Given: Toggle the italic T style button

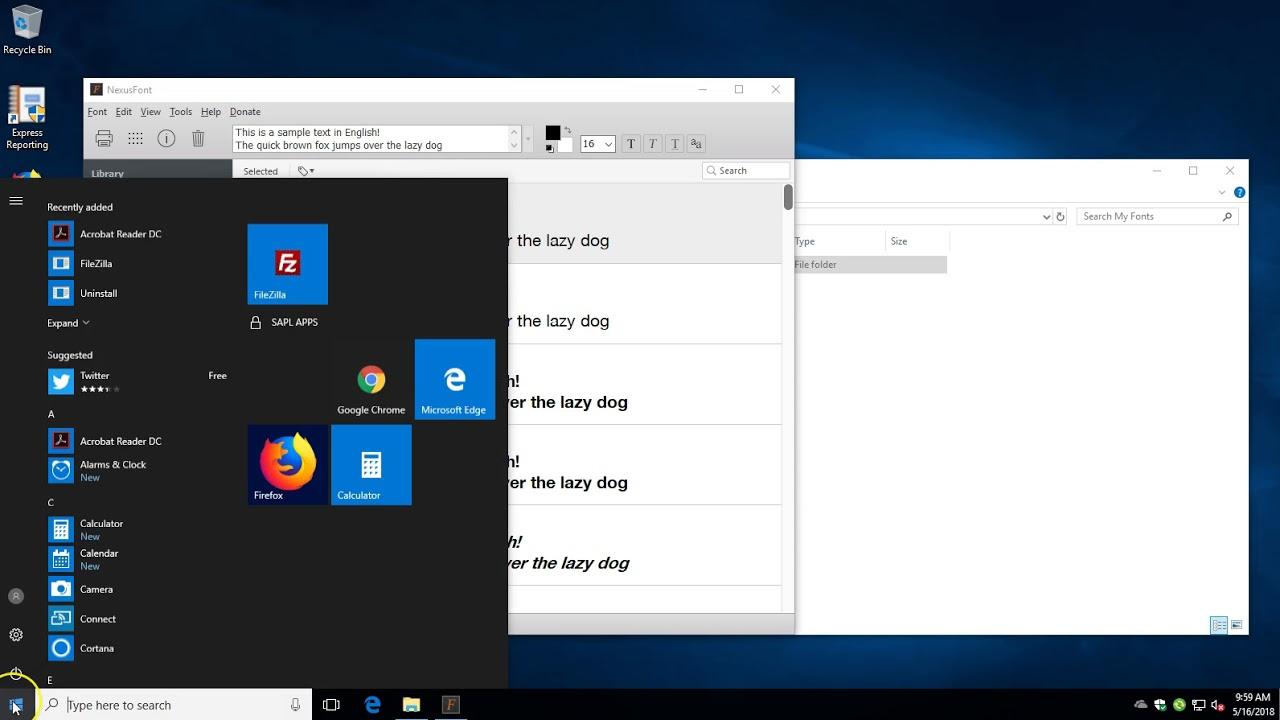Looking at the screenshot, I should pyautogui.click(x=653, y=144).
